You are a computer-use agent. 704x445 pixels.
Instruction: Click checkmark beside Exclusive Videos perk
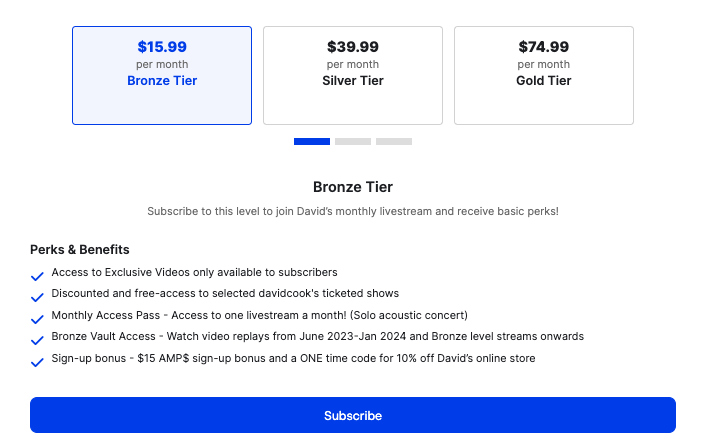point(37,276)
